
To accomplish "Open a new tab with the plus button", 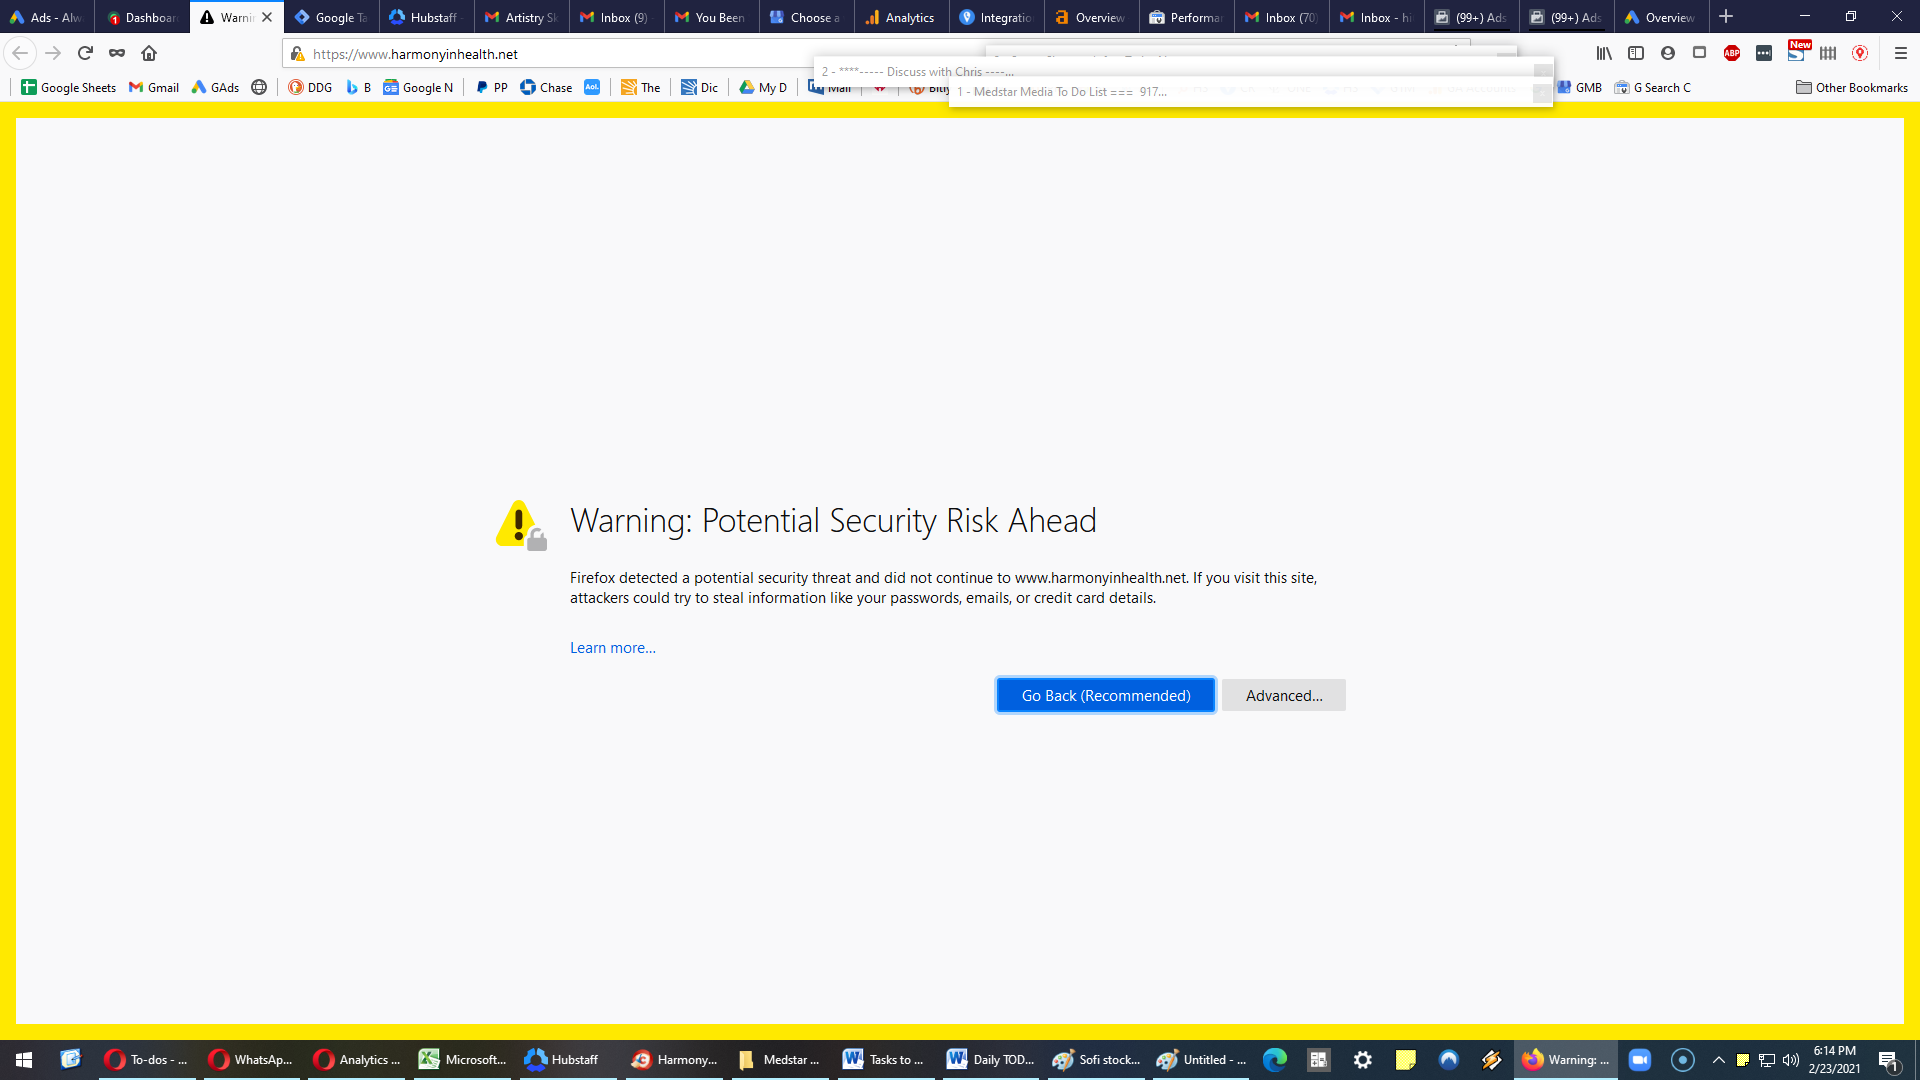I will [x=1726, y=17].
